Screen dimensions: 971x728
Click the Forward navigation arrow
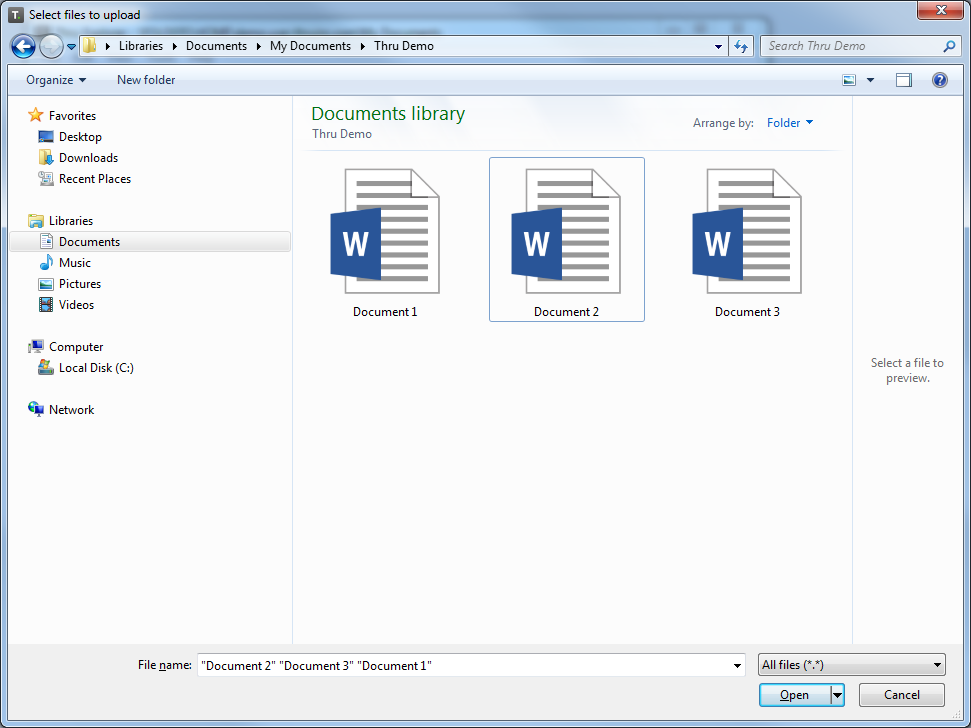pos(51,46)
